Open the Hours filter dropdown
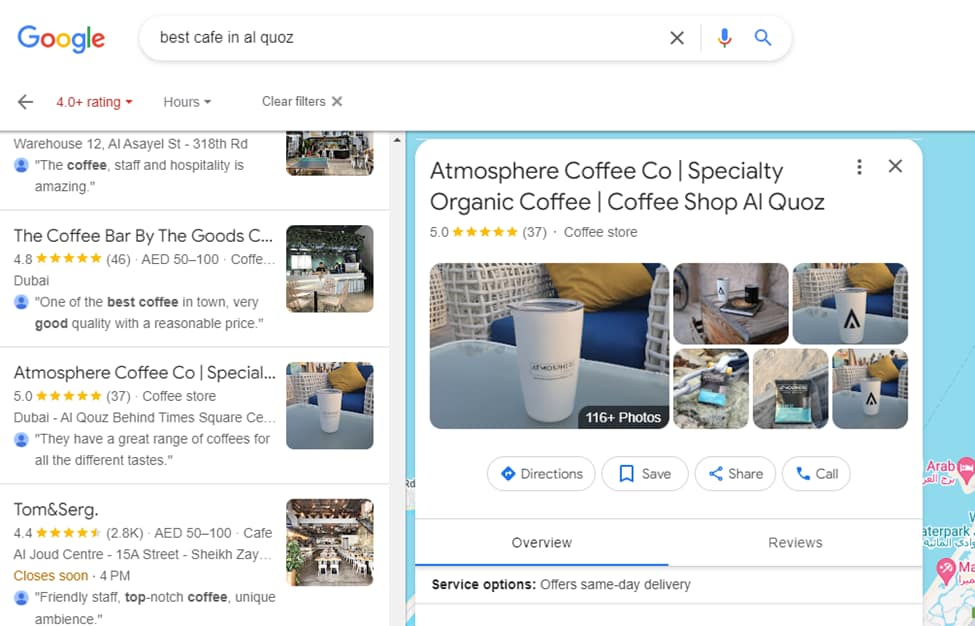The height and width of the screenshot is (626, 975). [x=186, y=101]
